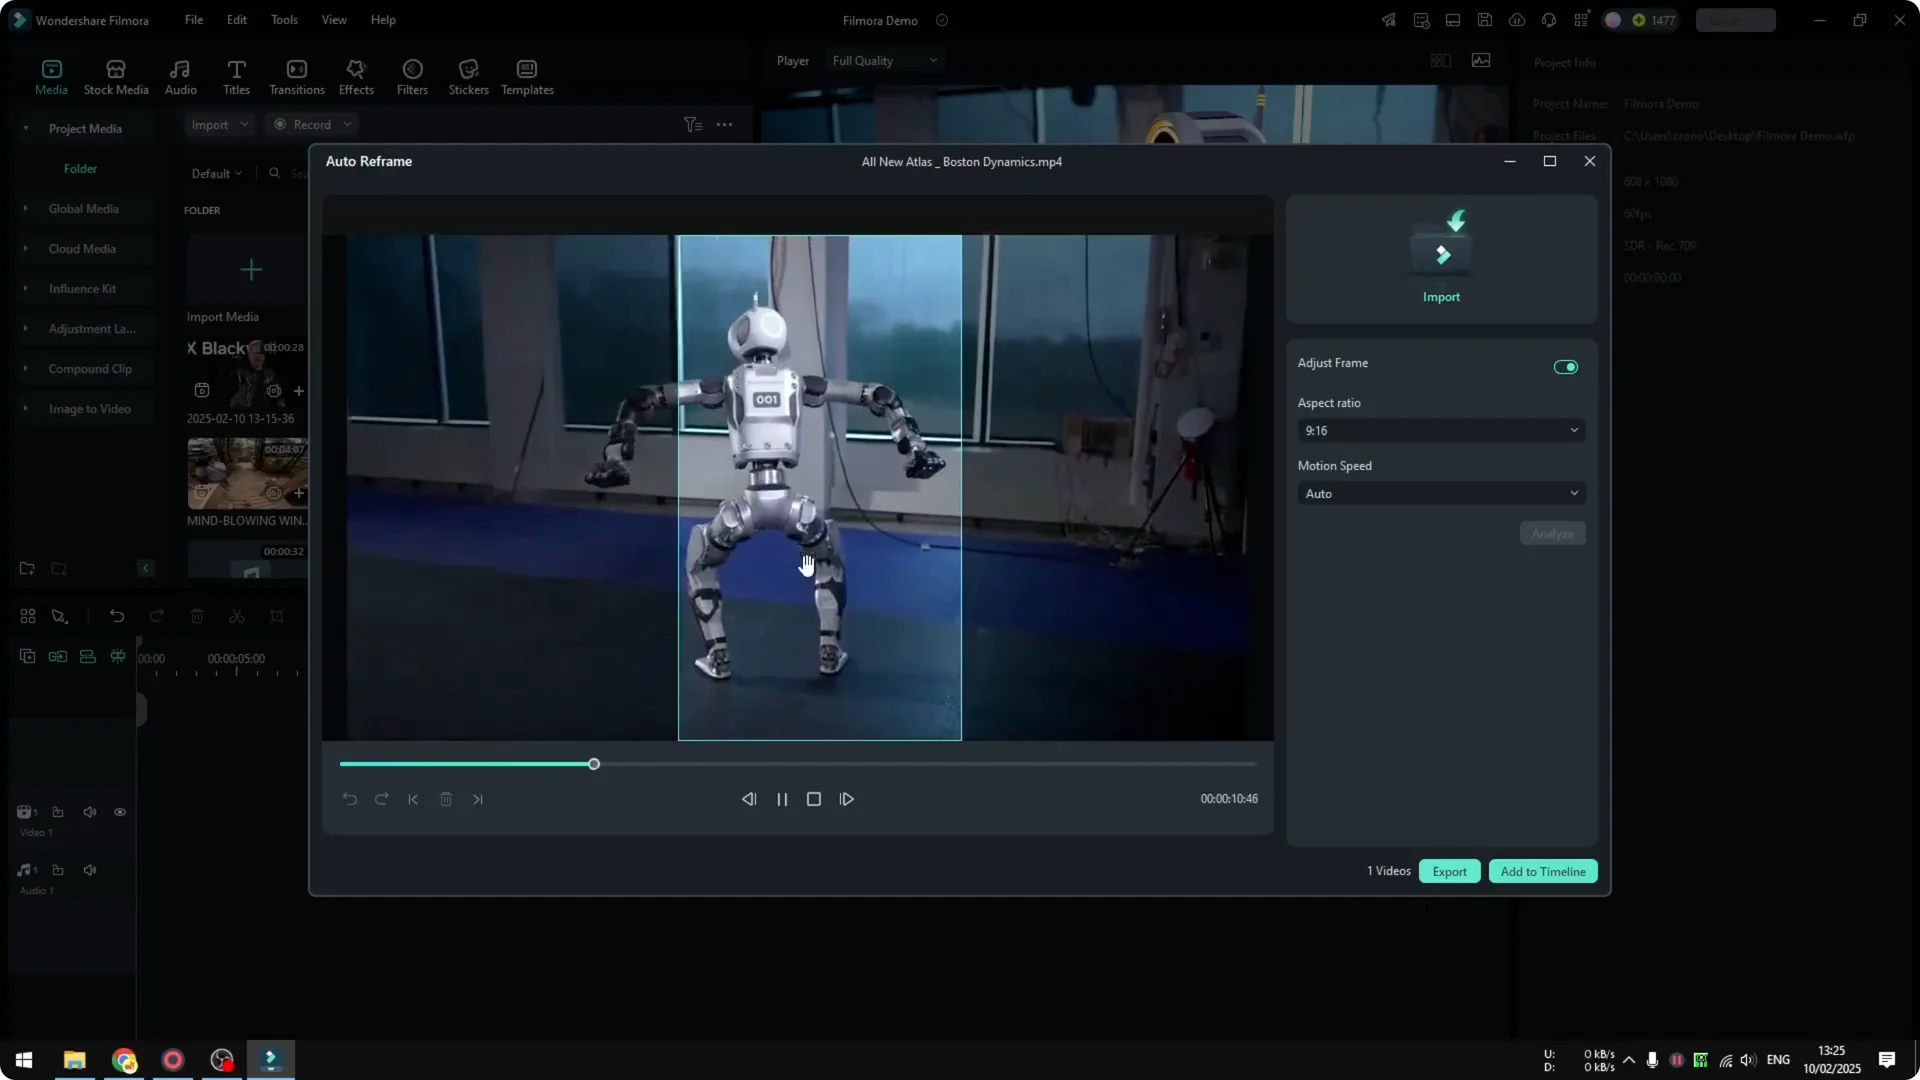Click the Import Media plus tile
1920x1080 pixels.
coord(250,270)
